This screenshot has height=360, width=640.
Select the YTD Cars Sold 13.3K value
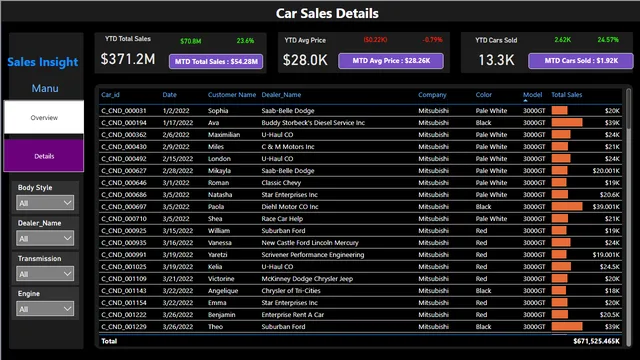[x=496, y=60]
